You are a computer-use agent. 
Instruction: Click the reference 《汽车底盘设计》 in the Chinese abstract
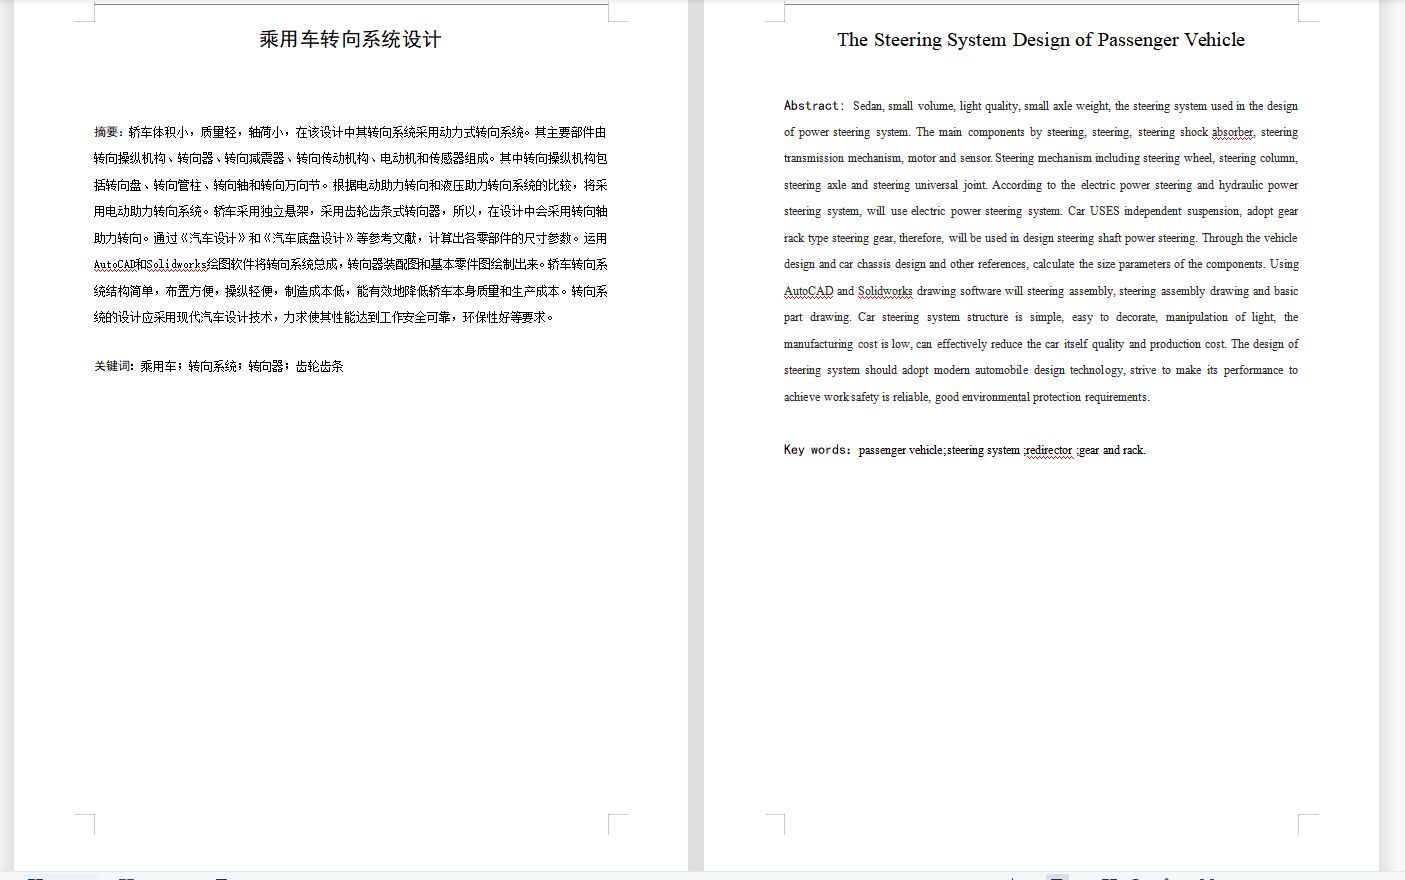coord(309,238)
